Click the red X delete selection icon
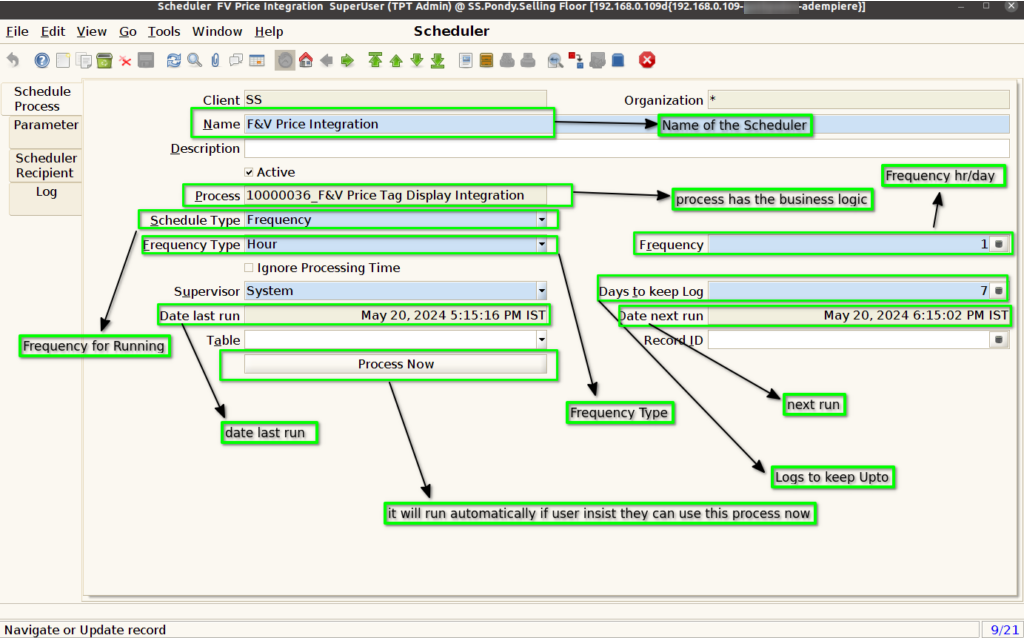The width and height of the screenshot is (1024, 638). (x=125, y=61)
